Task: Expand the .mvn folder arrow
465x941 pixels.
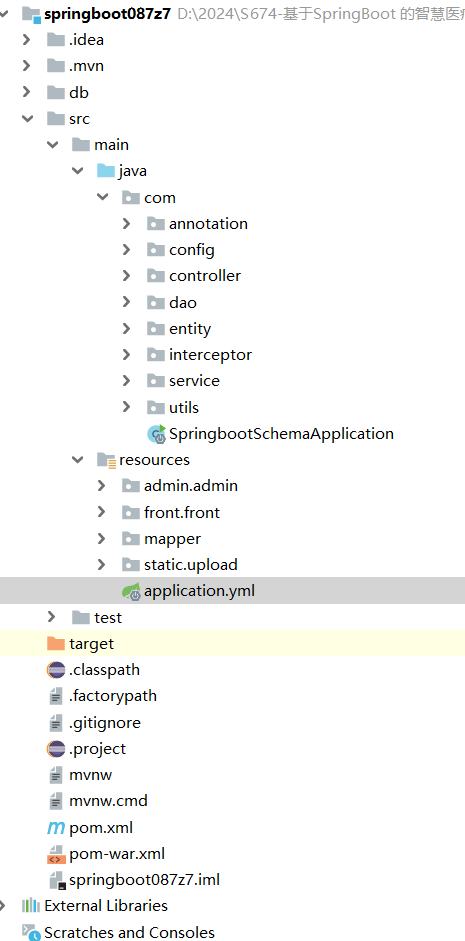Action: [26, 66]
